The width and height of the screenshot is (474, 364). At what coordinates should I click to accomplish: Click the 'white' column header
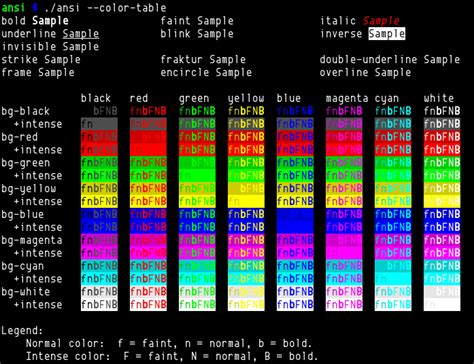point(439,98)
